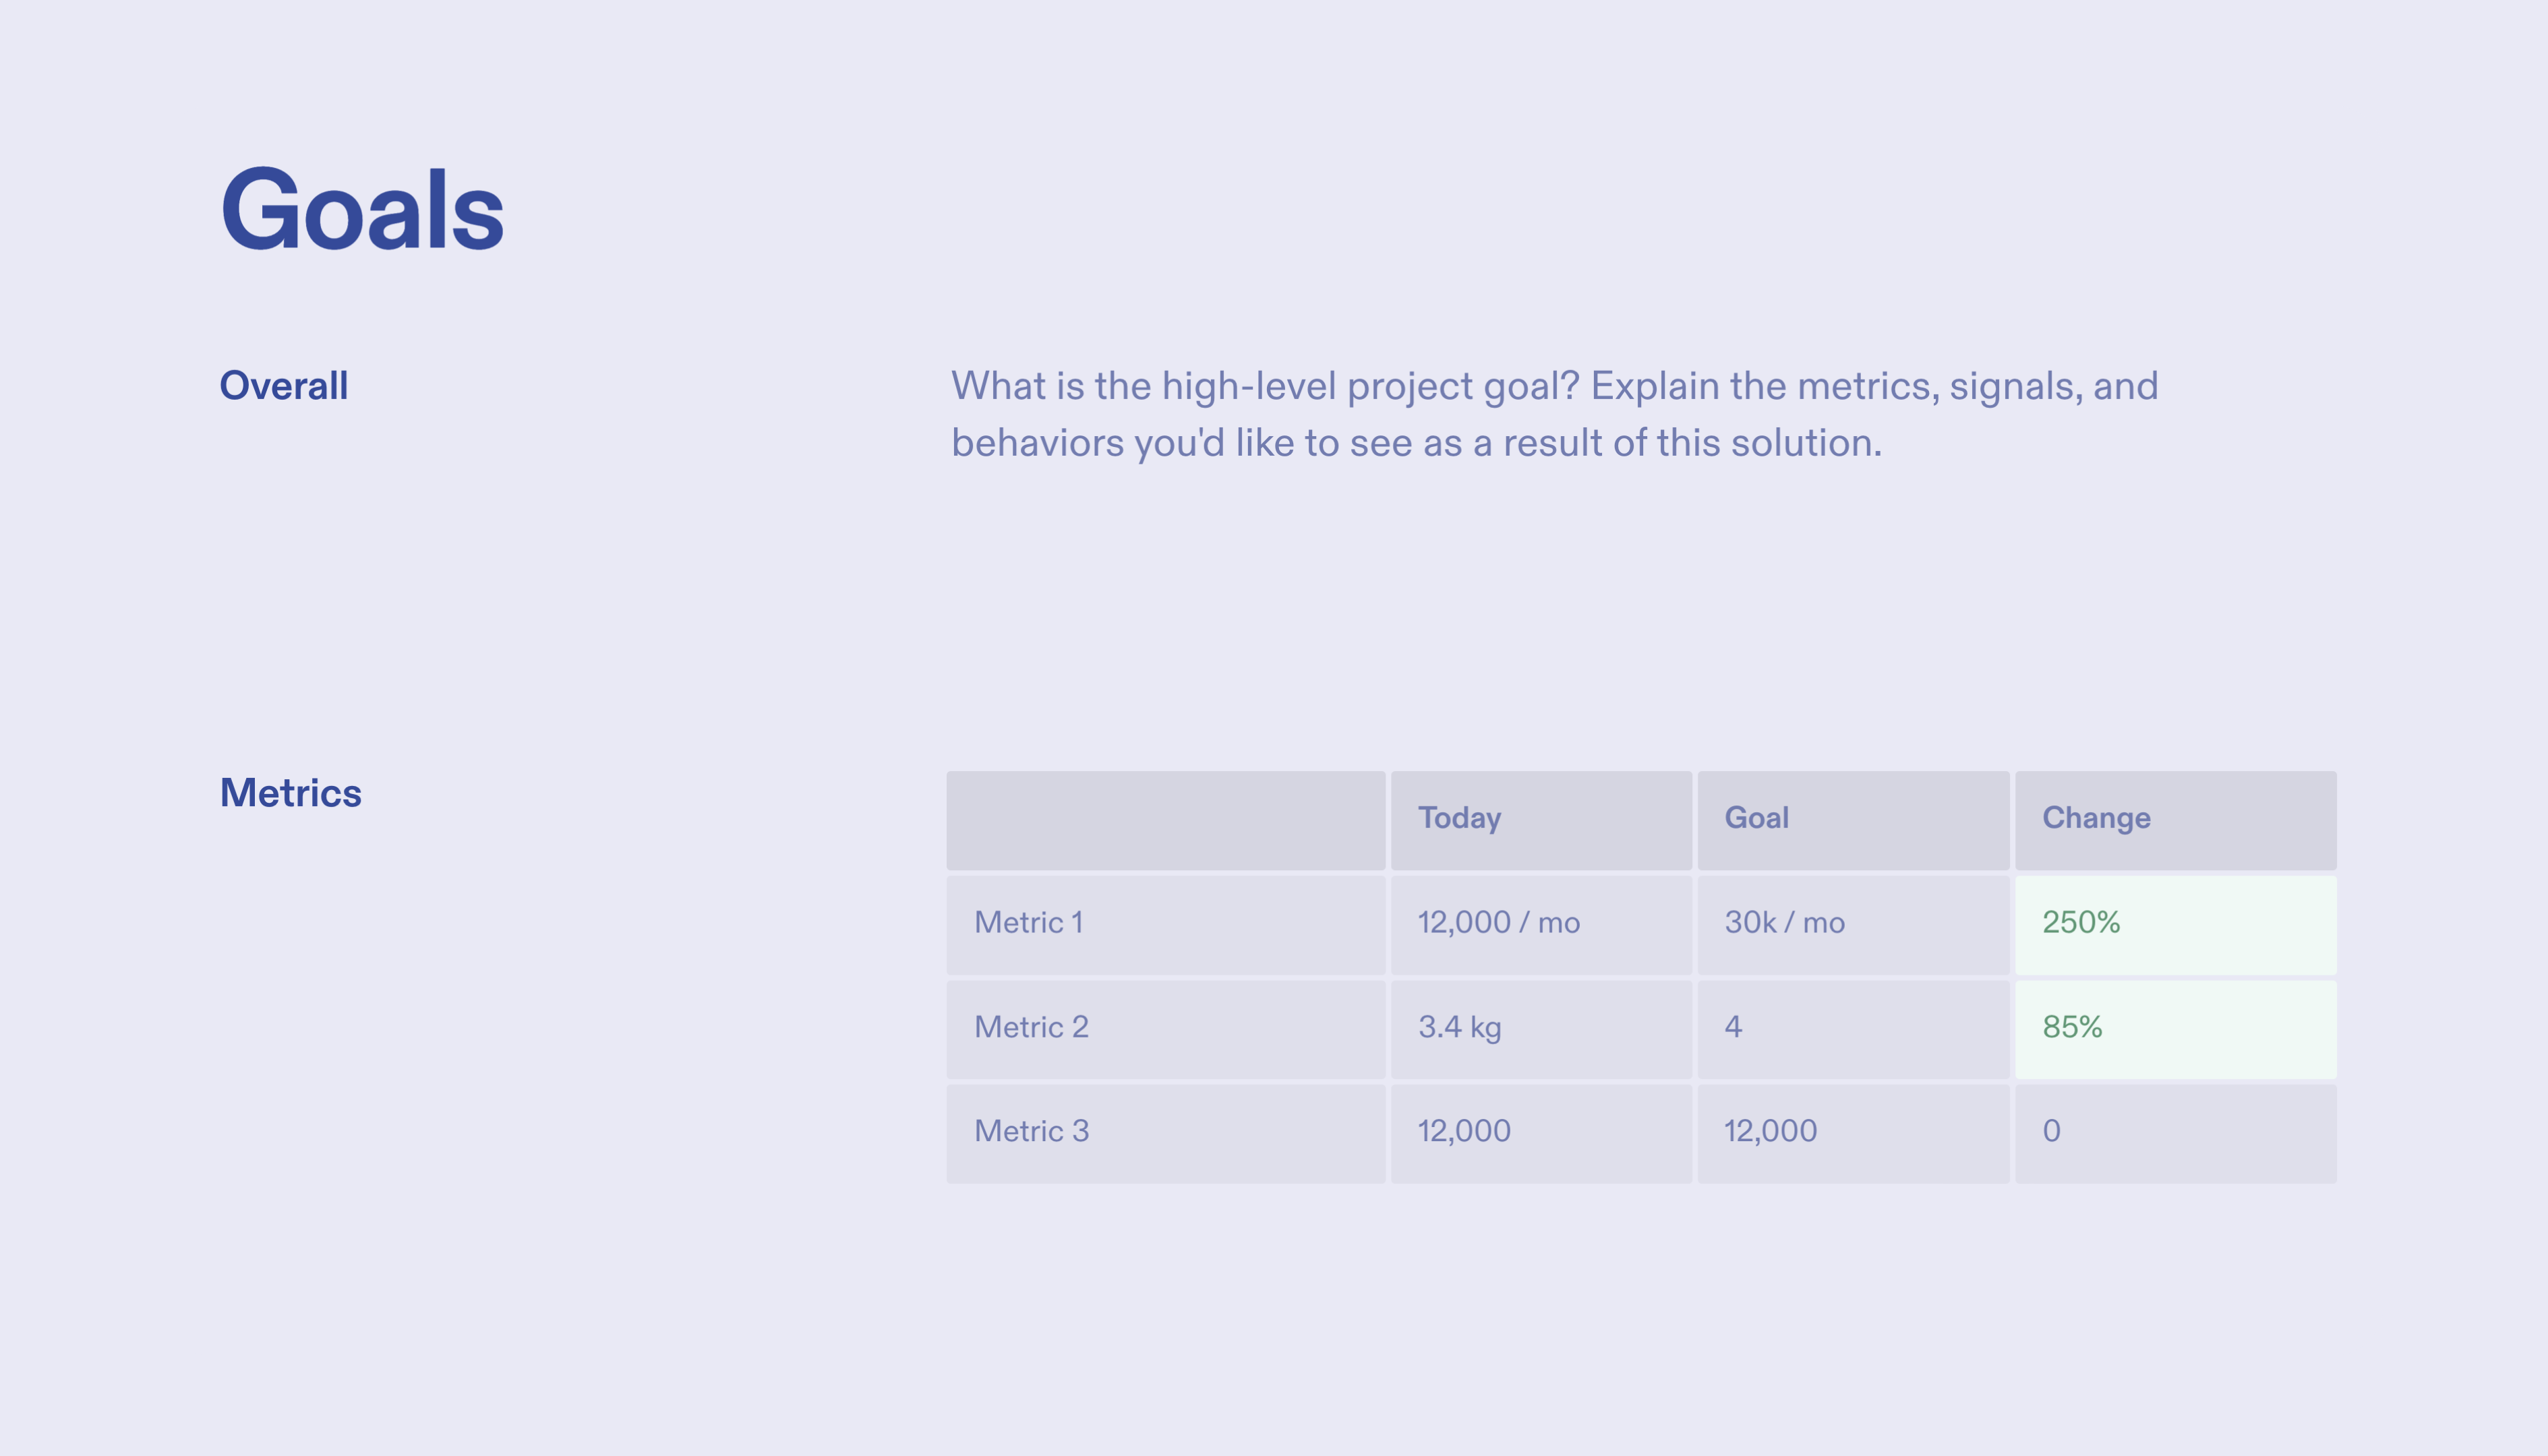
Task: Select the Metrics section heading
Action: 290,793
